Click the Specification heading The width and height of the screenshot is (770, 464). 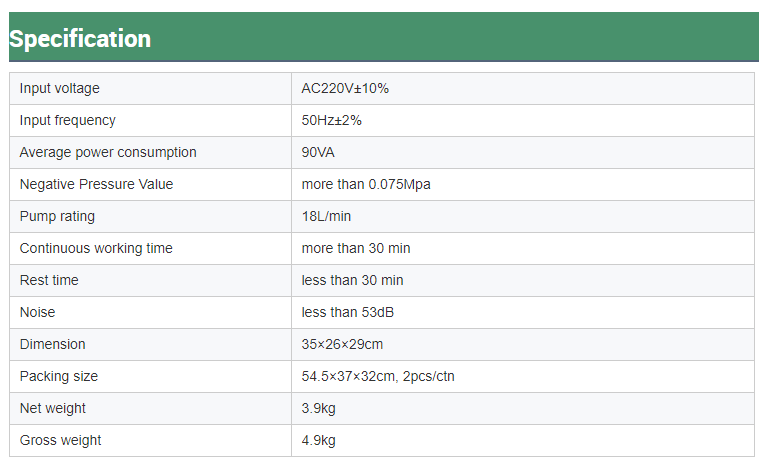80,39
